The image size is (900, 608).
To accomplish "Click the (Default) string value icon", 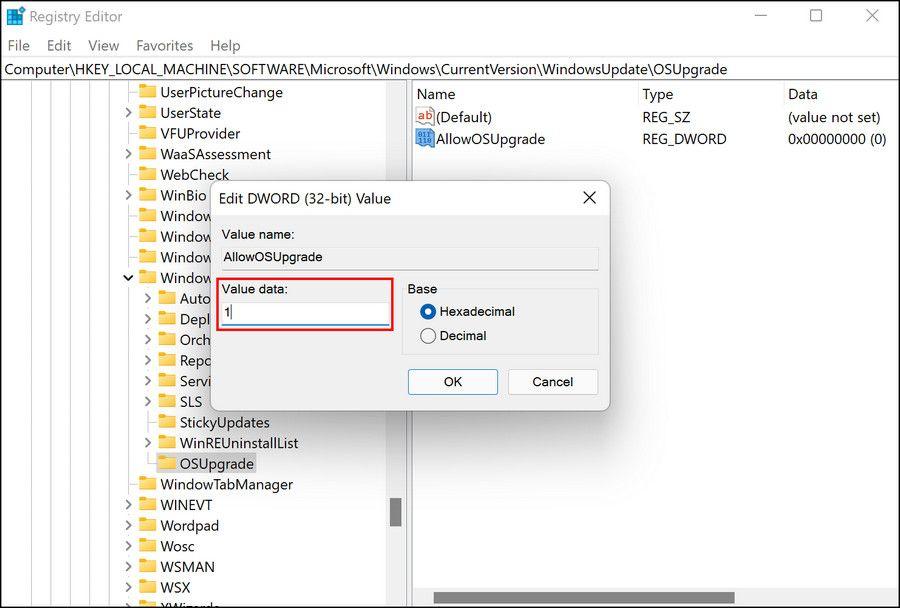I will pyautogui.click(x=425, y=117).
